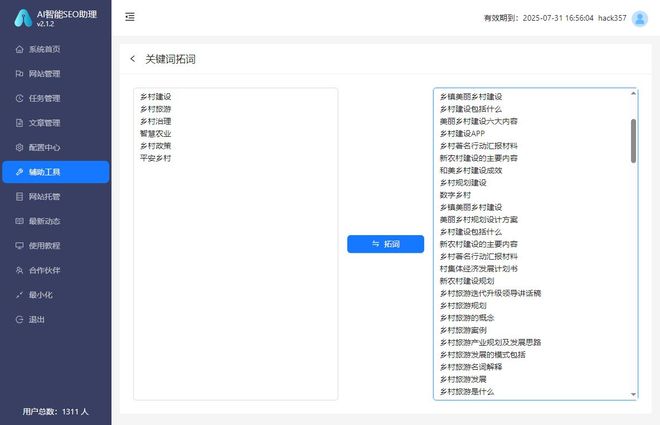Screen dimensions: 660x425
Task: Click the 配置中心 gear icon
Action: pos(20,147)
